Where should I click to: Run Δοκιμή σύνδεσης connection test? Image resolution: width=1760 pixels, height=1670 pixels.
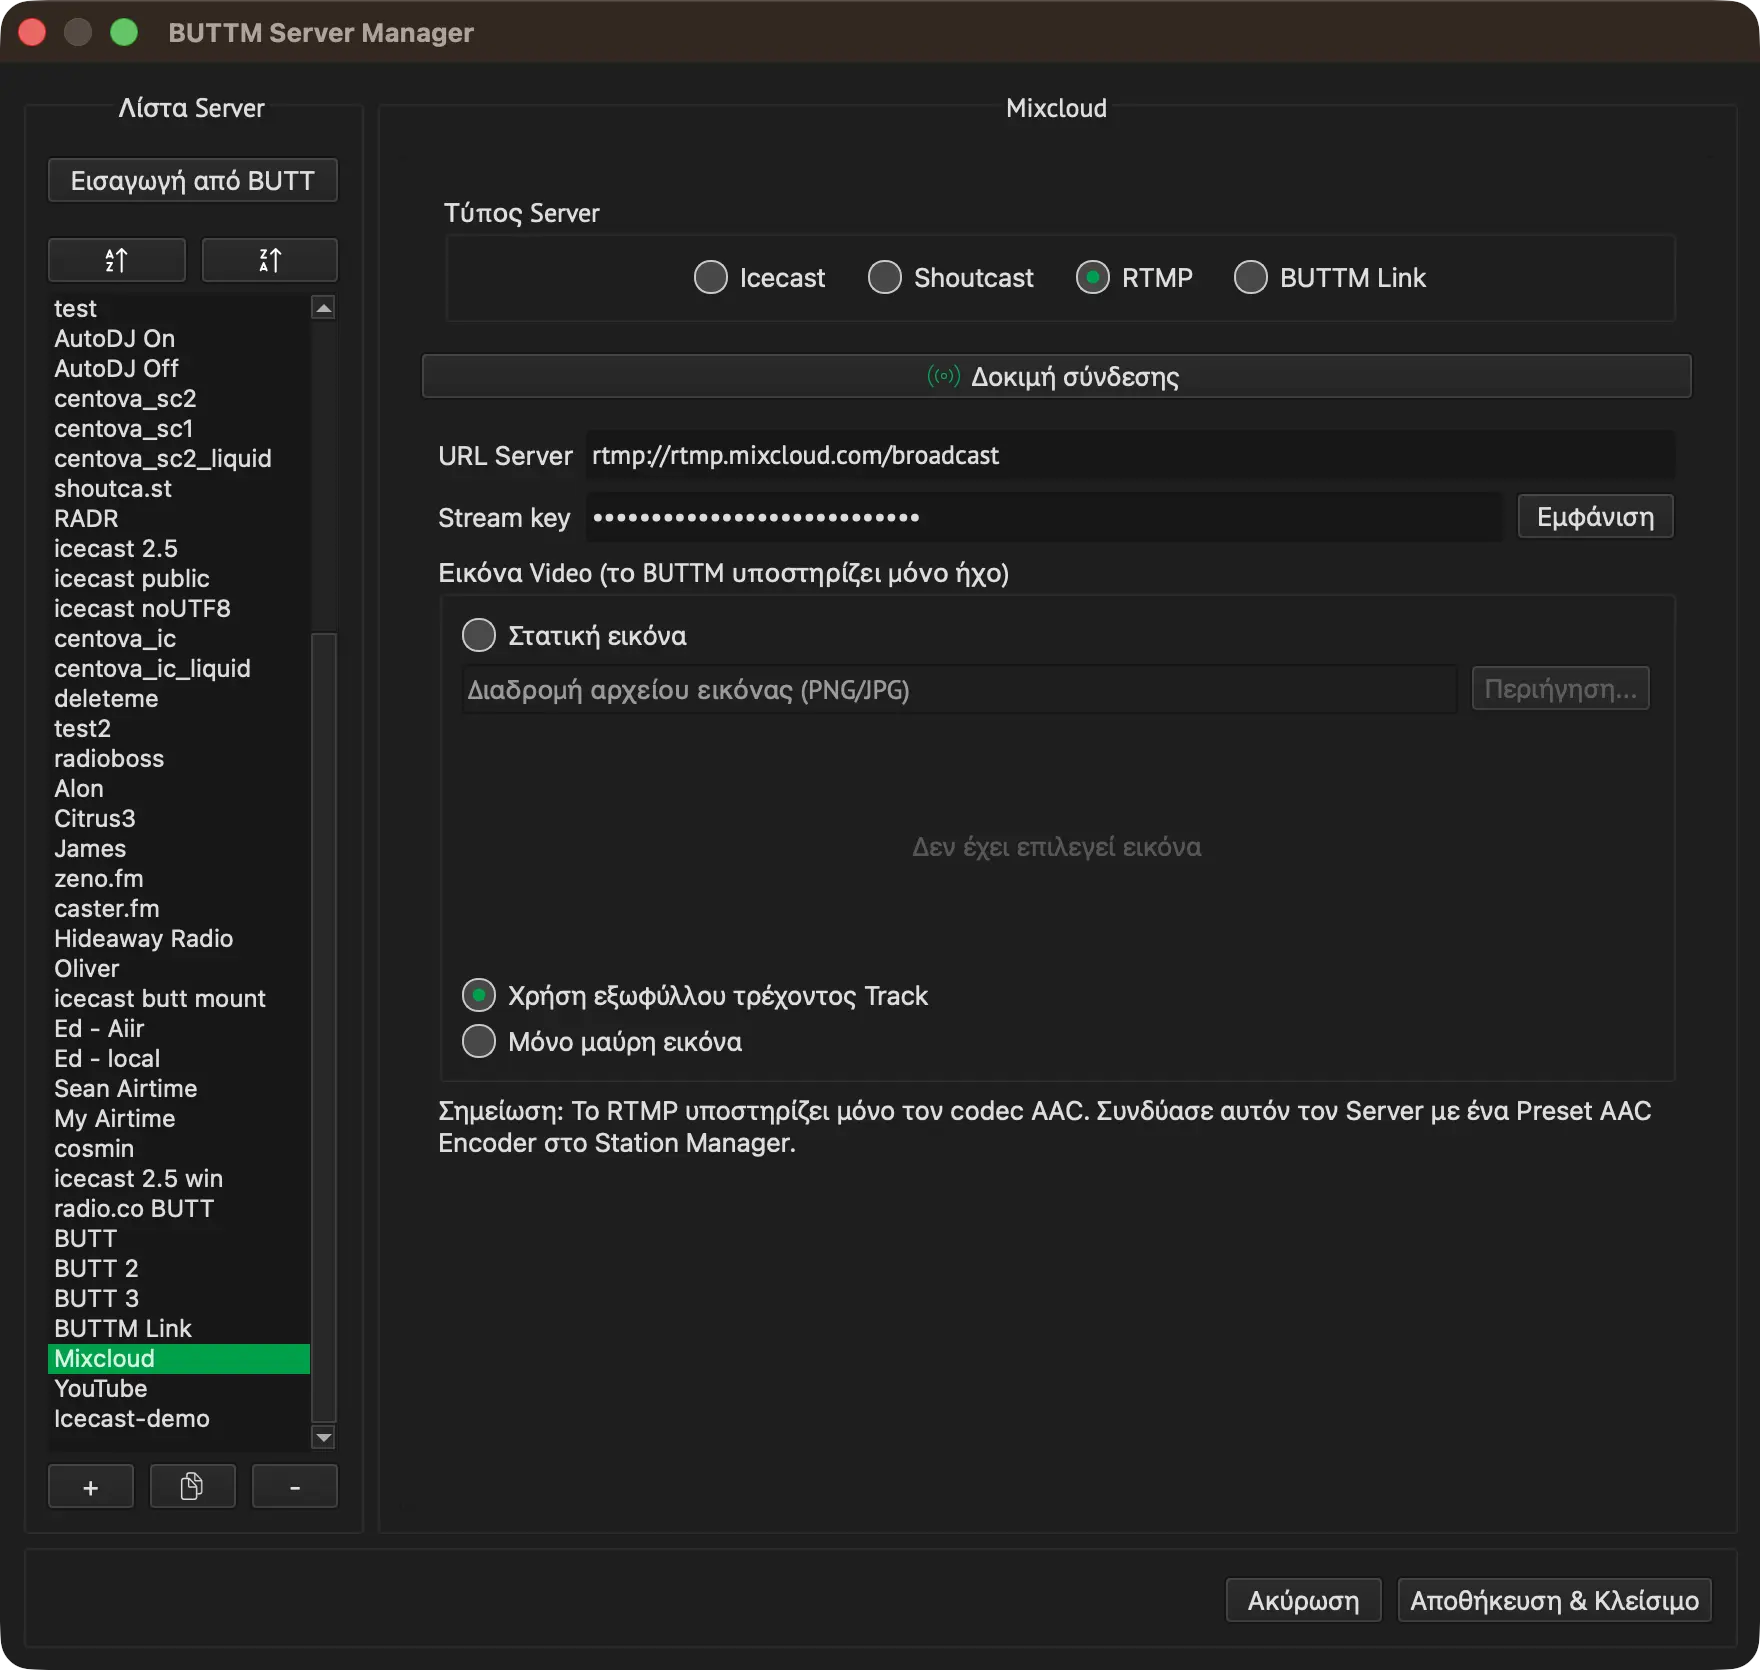1057,377
